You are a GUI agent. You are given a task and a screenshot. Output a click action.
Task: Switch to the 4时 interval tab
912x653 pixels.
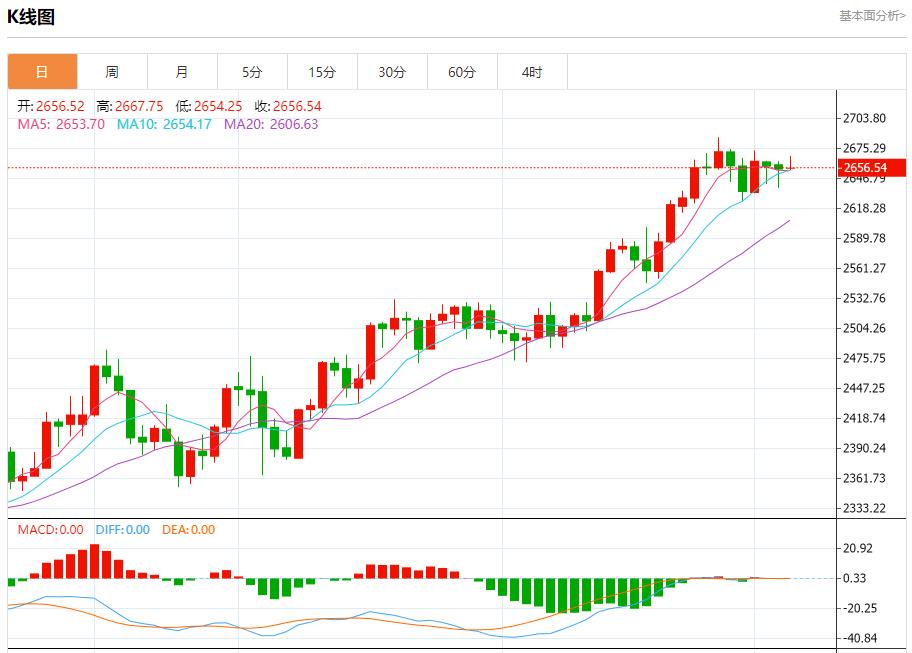(x=532, y=72)
